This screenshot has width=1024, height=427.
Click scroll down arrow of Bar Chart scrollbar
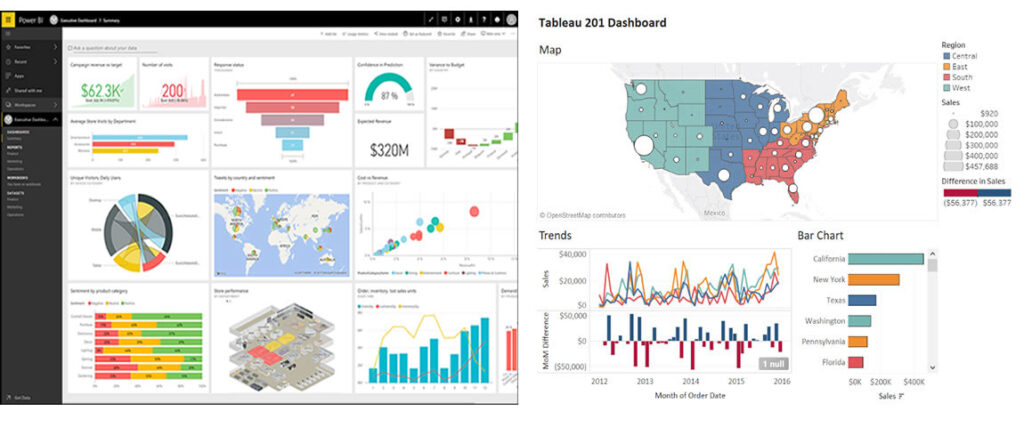[933, 368]
